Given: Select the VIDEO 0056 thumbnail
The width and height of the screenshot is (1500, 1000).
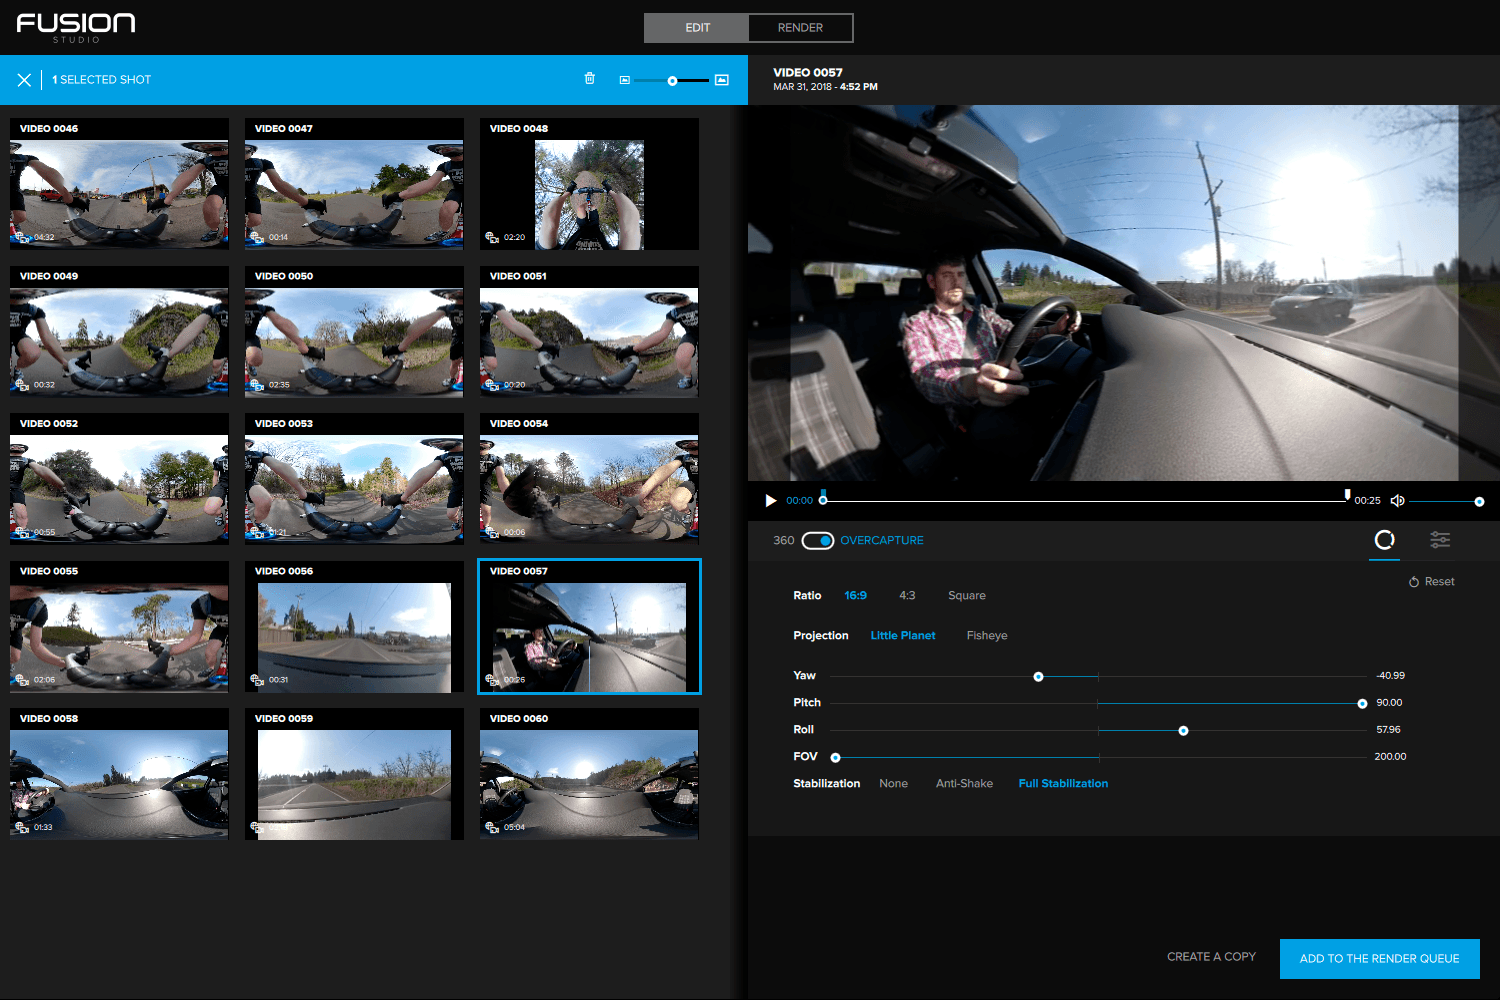Looking at the screenshot, I should pos(354,627).
